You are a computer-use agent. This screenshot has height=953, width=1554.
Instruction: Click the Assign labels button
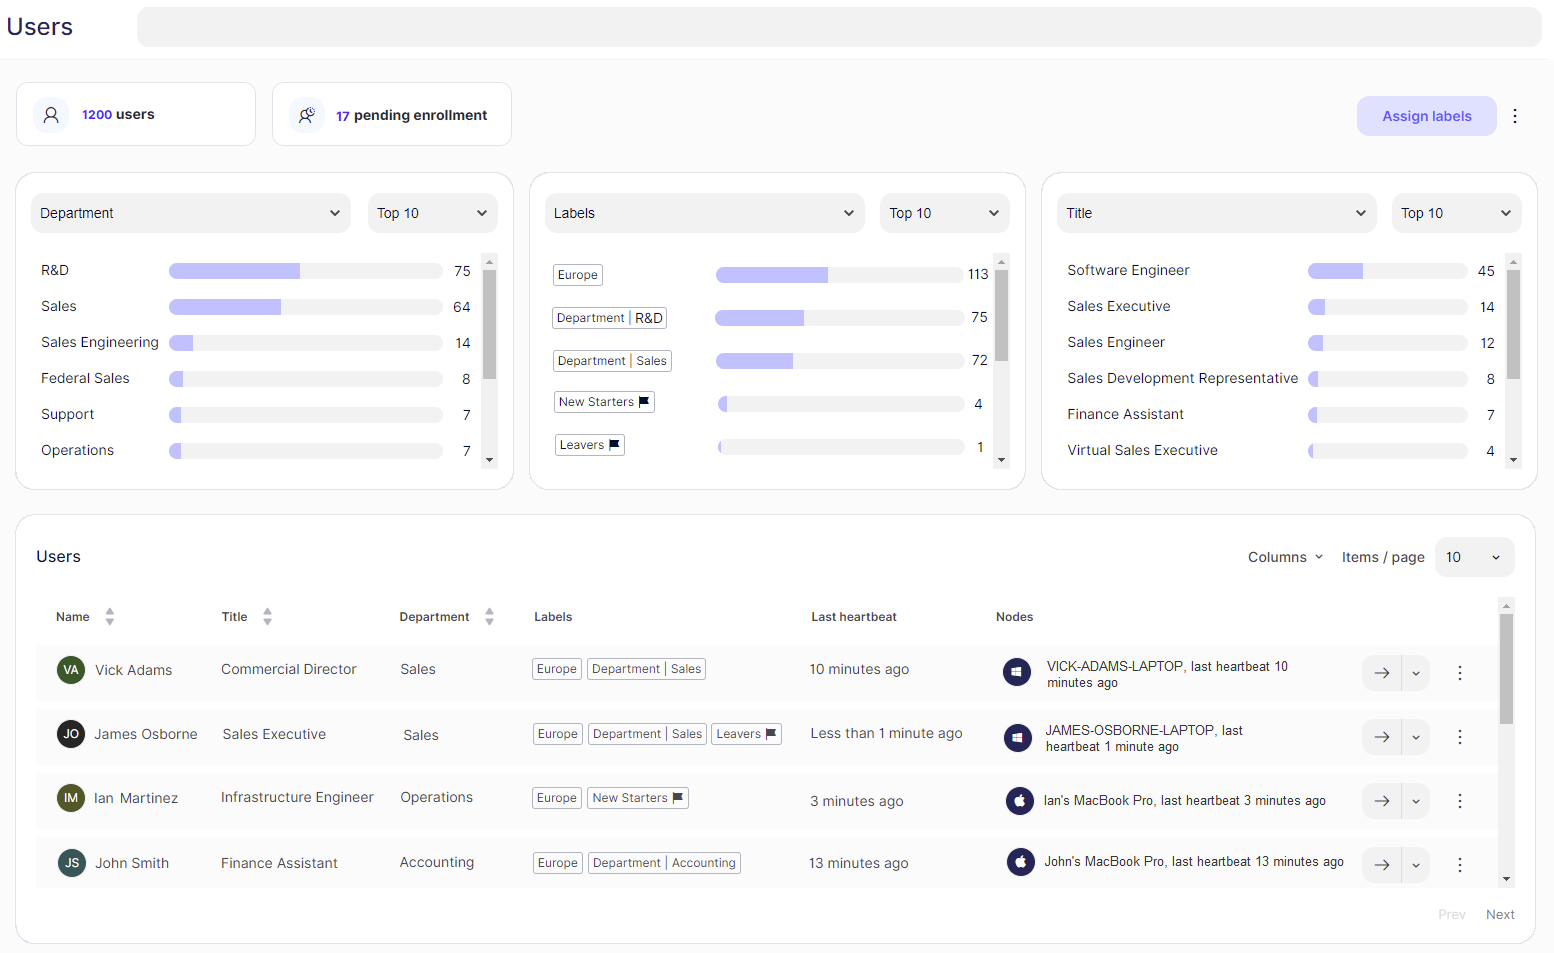1426,116
